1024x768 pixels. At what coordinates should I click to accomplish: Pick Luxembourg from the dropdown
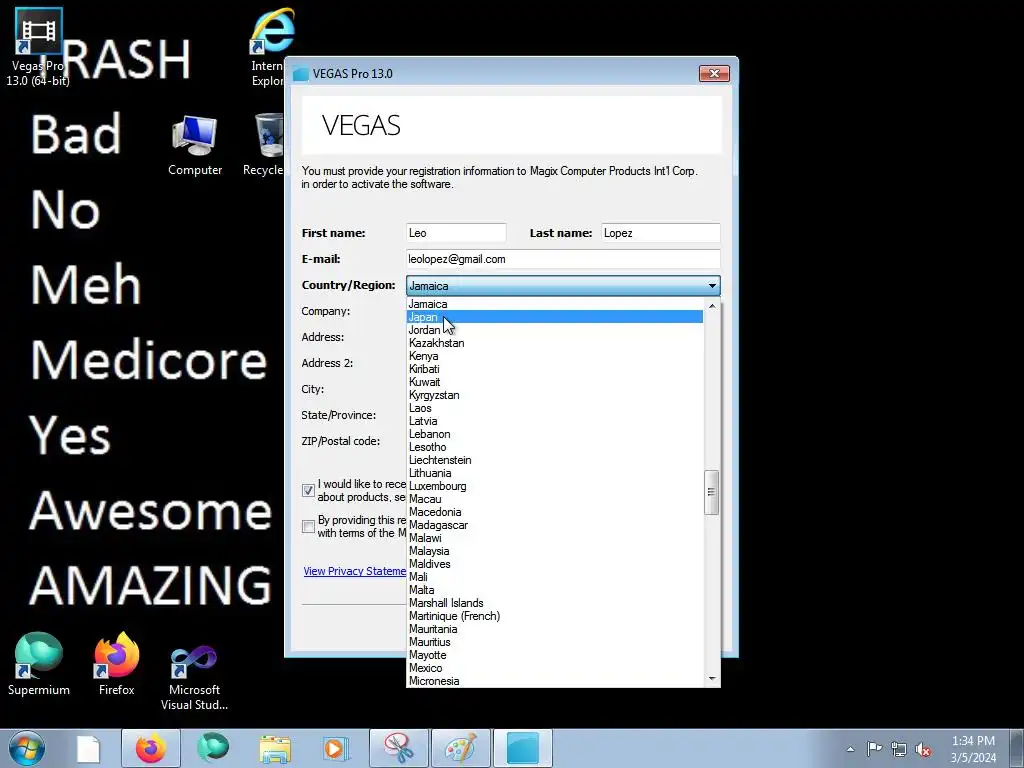554,486
